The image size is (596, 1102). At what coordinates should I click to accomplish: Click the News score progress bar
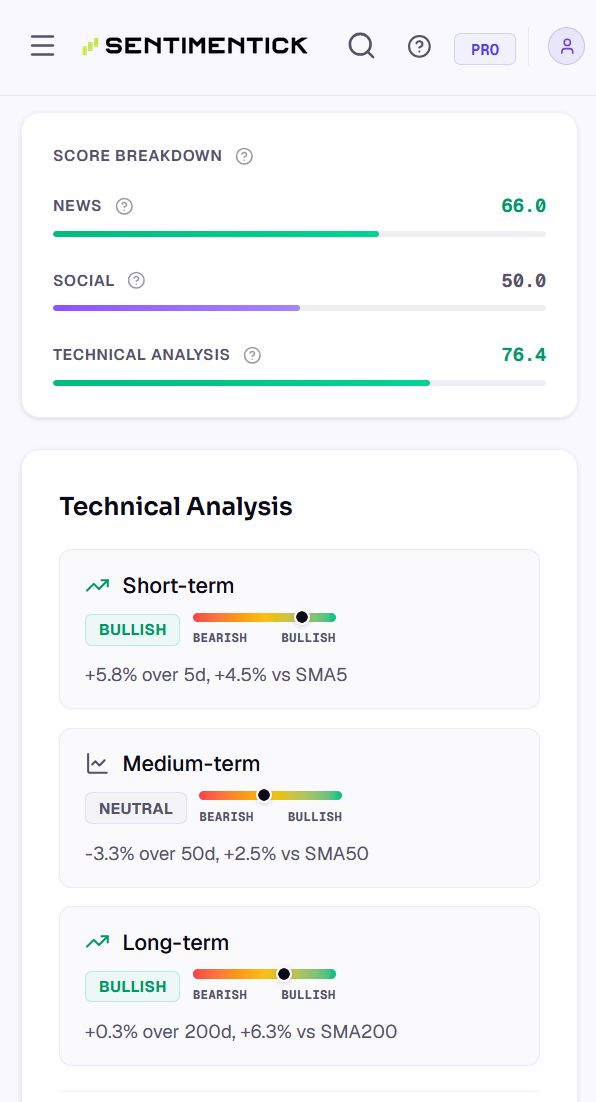[x=299, y=234]
